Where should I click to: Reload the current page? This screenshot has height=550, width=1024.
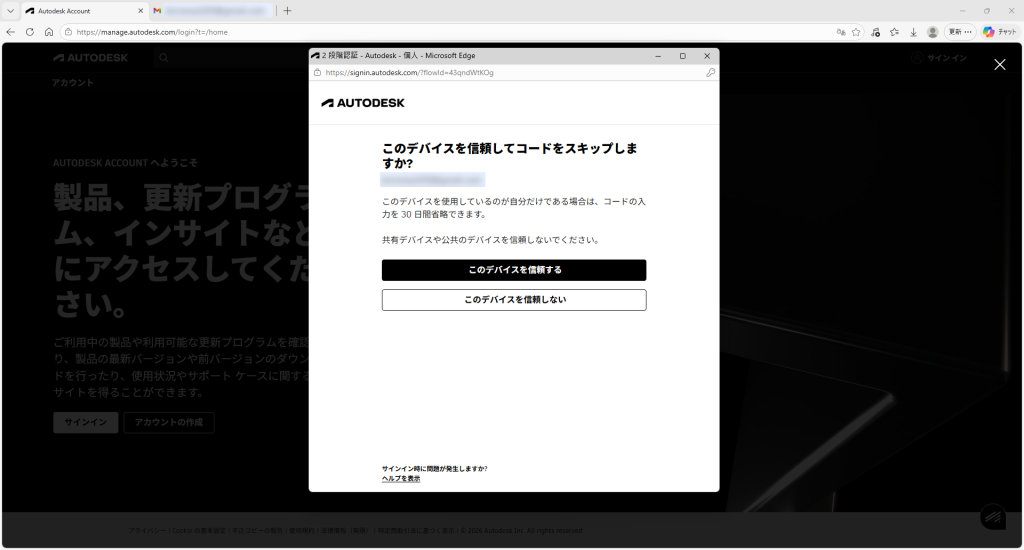tap(30, 32)
